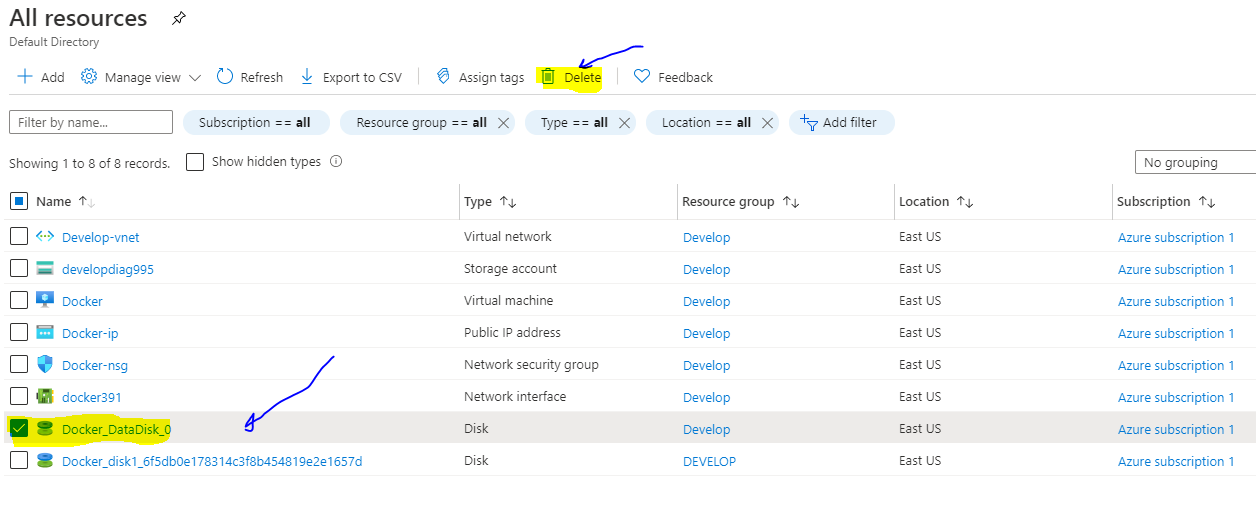The width and height of the screenshot is (1256, 510).
Task: Remove the Type filter
Action: point(624,122)
